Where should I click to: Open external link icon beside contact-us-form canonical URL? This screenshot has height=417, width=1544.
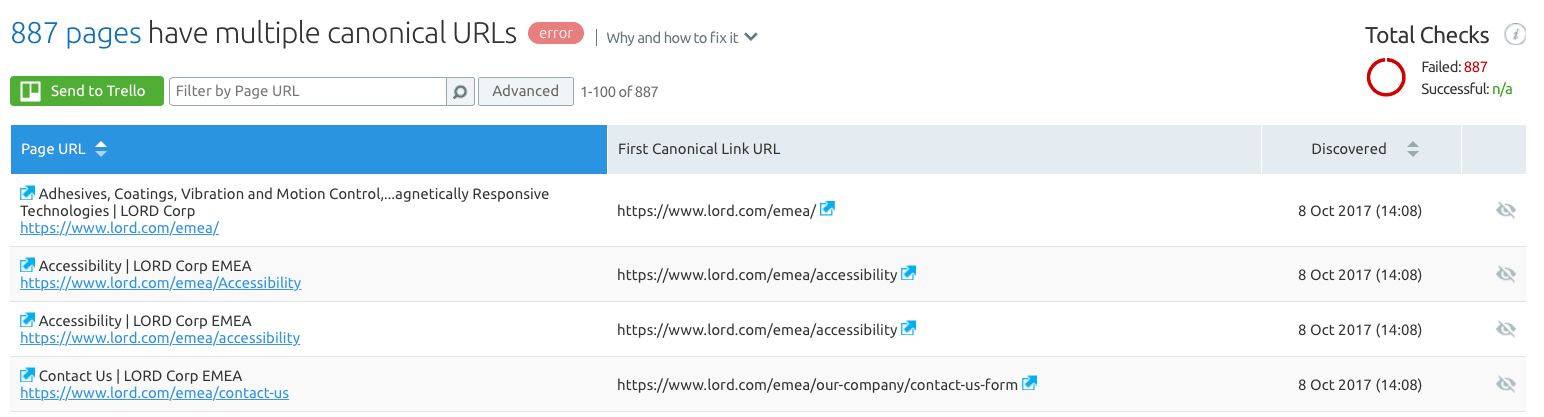1029,384
